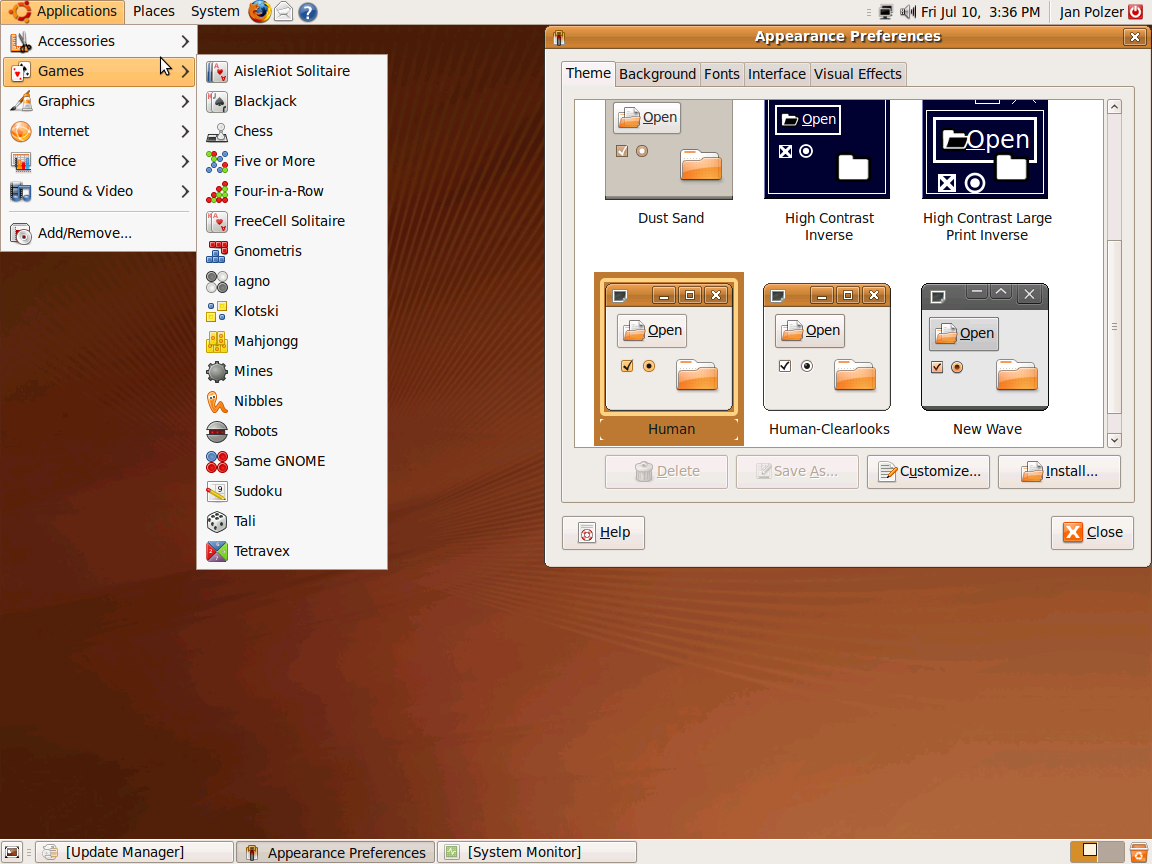
Task: Open Robots game
Action: point(292,431)
